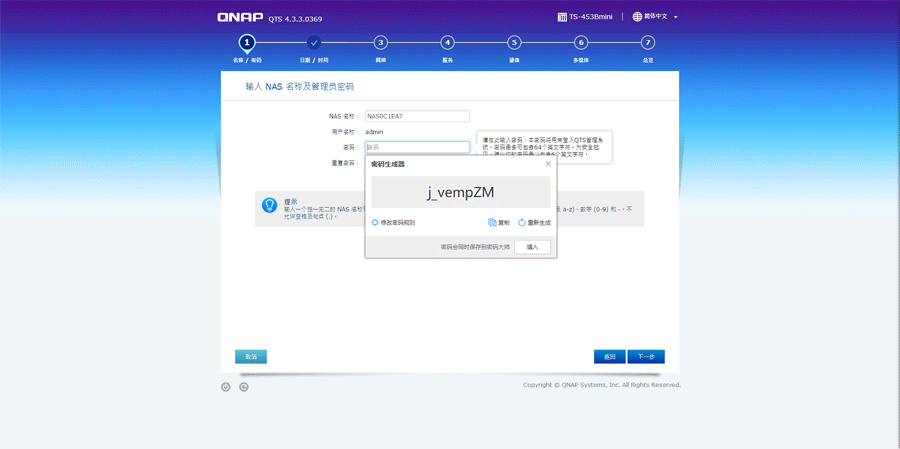The image size is (900, 449).
Task: Close the 密码生成器 password generator popup
Action: pyautogui.click(x=548, y=163)
